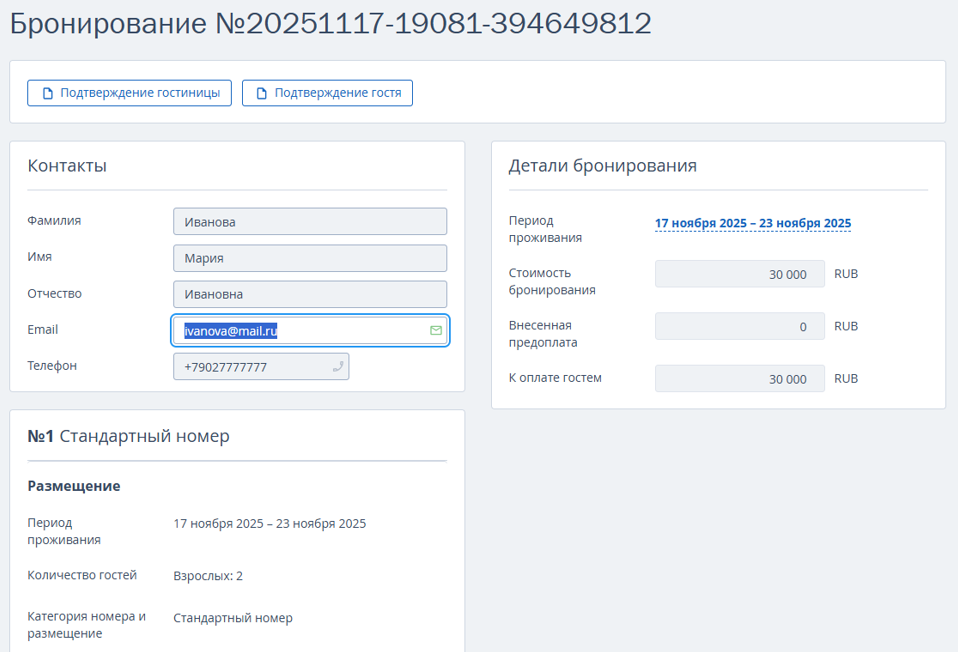Viewport: 958px width, 652px height.
Task: Click the Фамилия label
Action: click(54, 221)
